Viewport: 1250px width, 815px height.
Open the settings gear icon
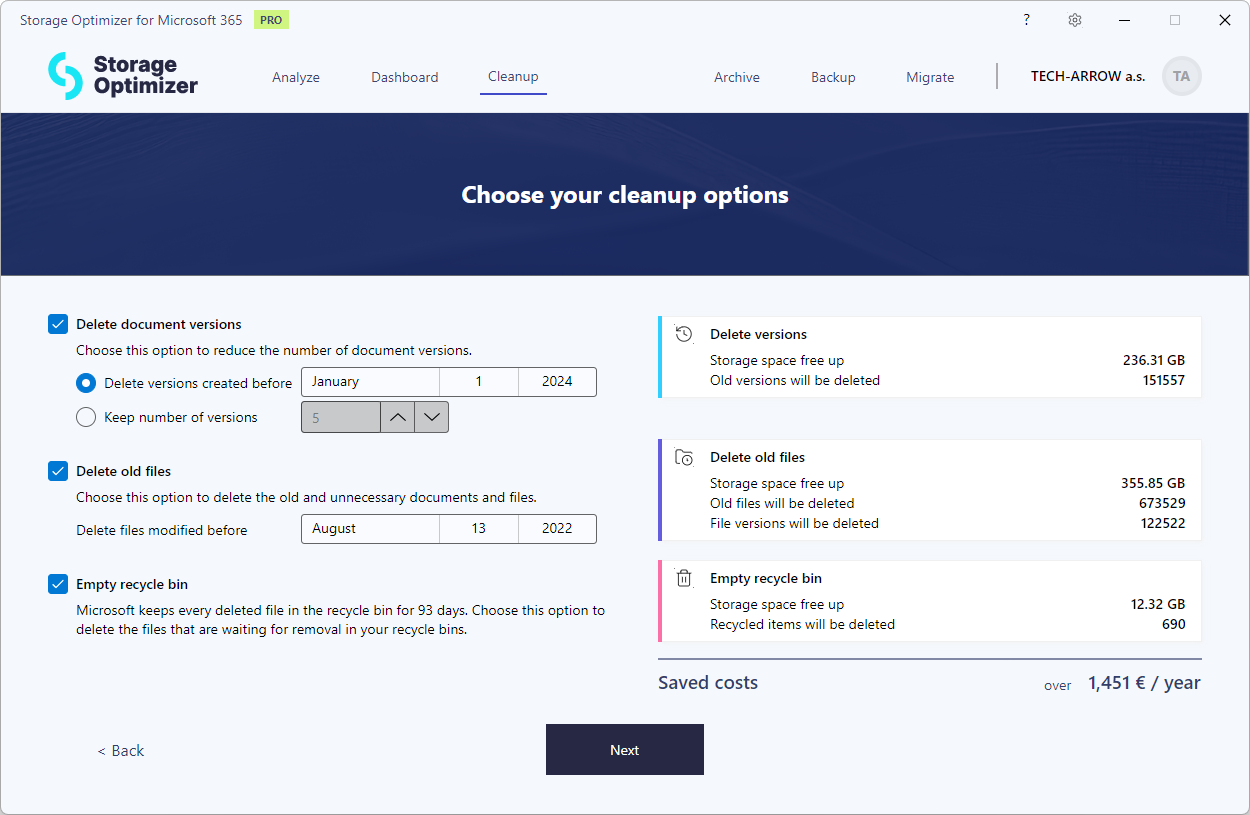click(x=1074, y=19)
